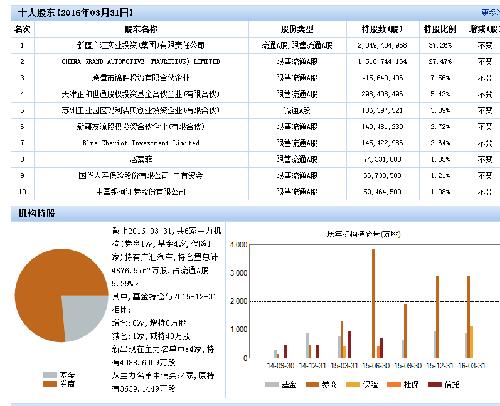Click the 名次 column header
This screenshot has height=406, width=500.
(x=22, y=29)
